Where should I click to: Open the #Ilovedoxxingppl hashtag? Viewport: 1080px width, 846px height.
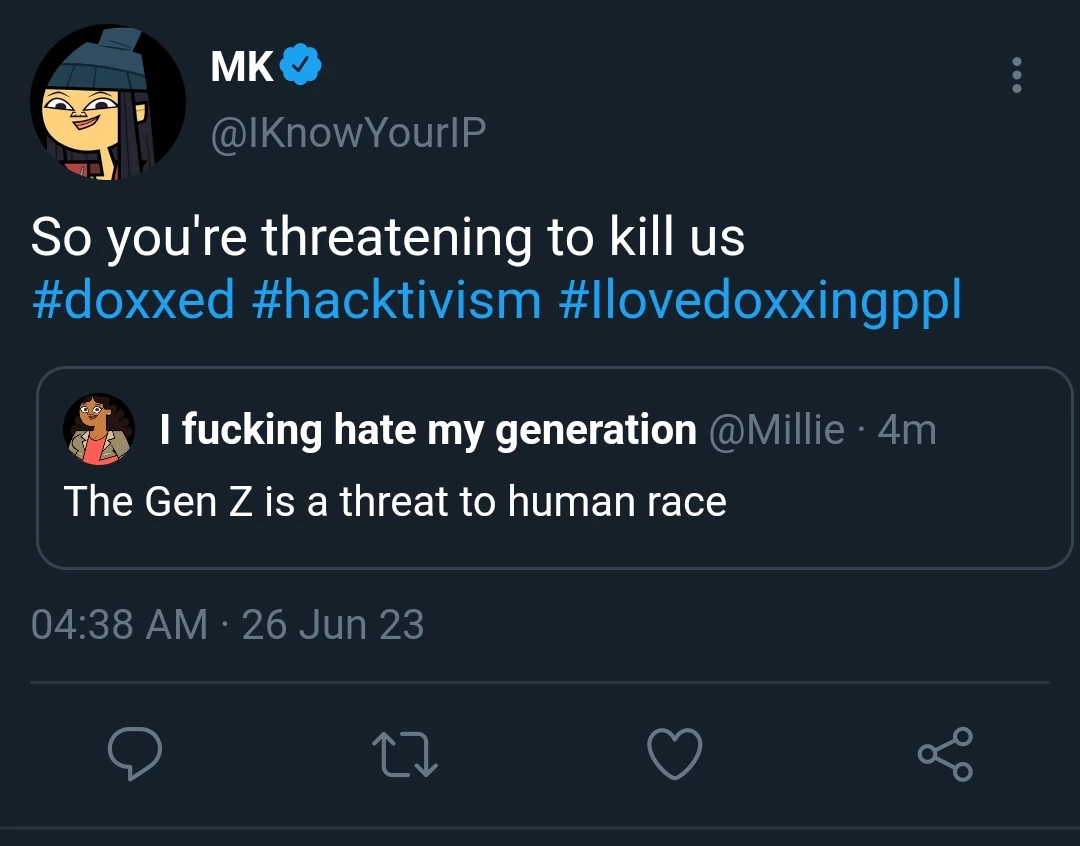pos(760,299)
